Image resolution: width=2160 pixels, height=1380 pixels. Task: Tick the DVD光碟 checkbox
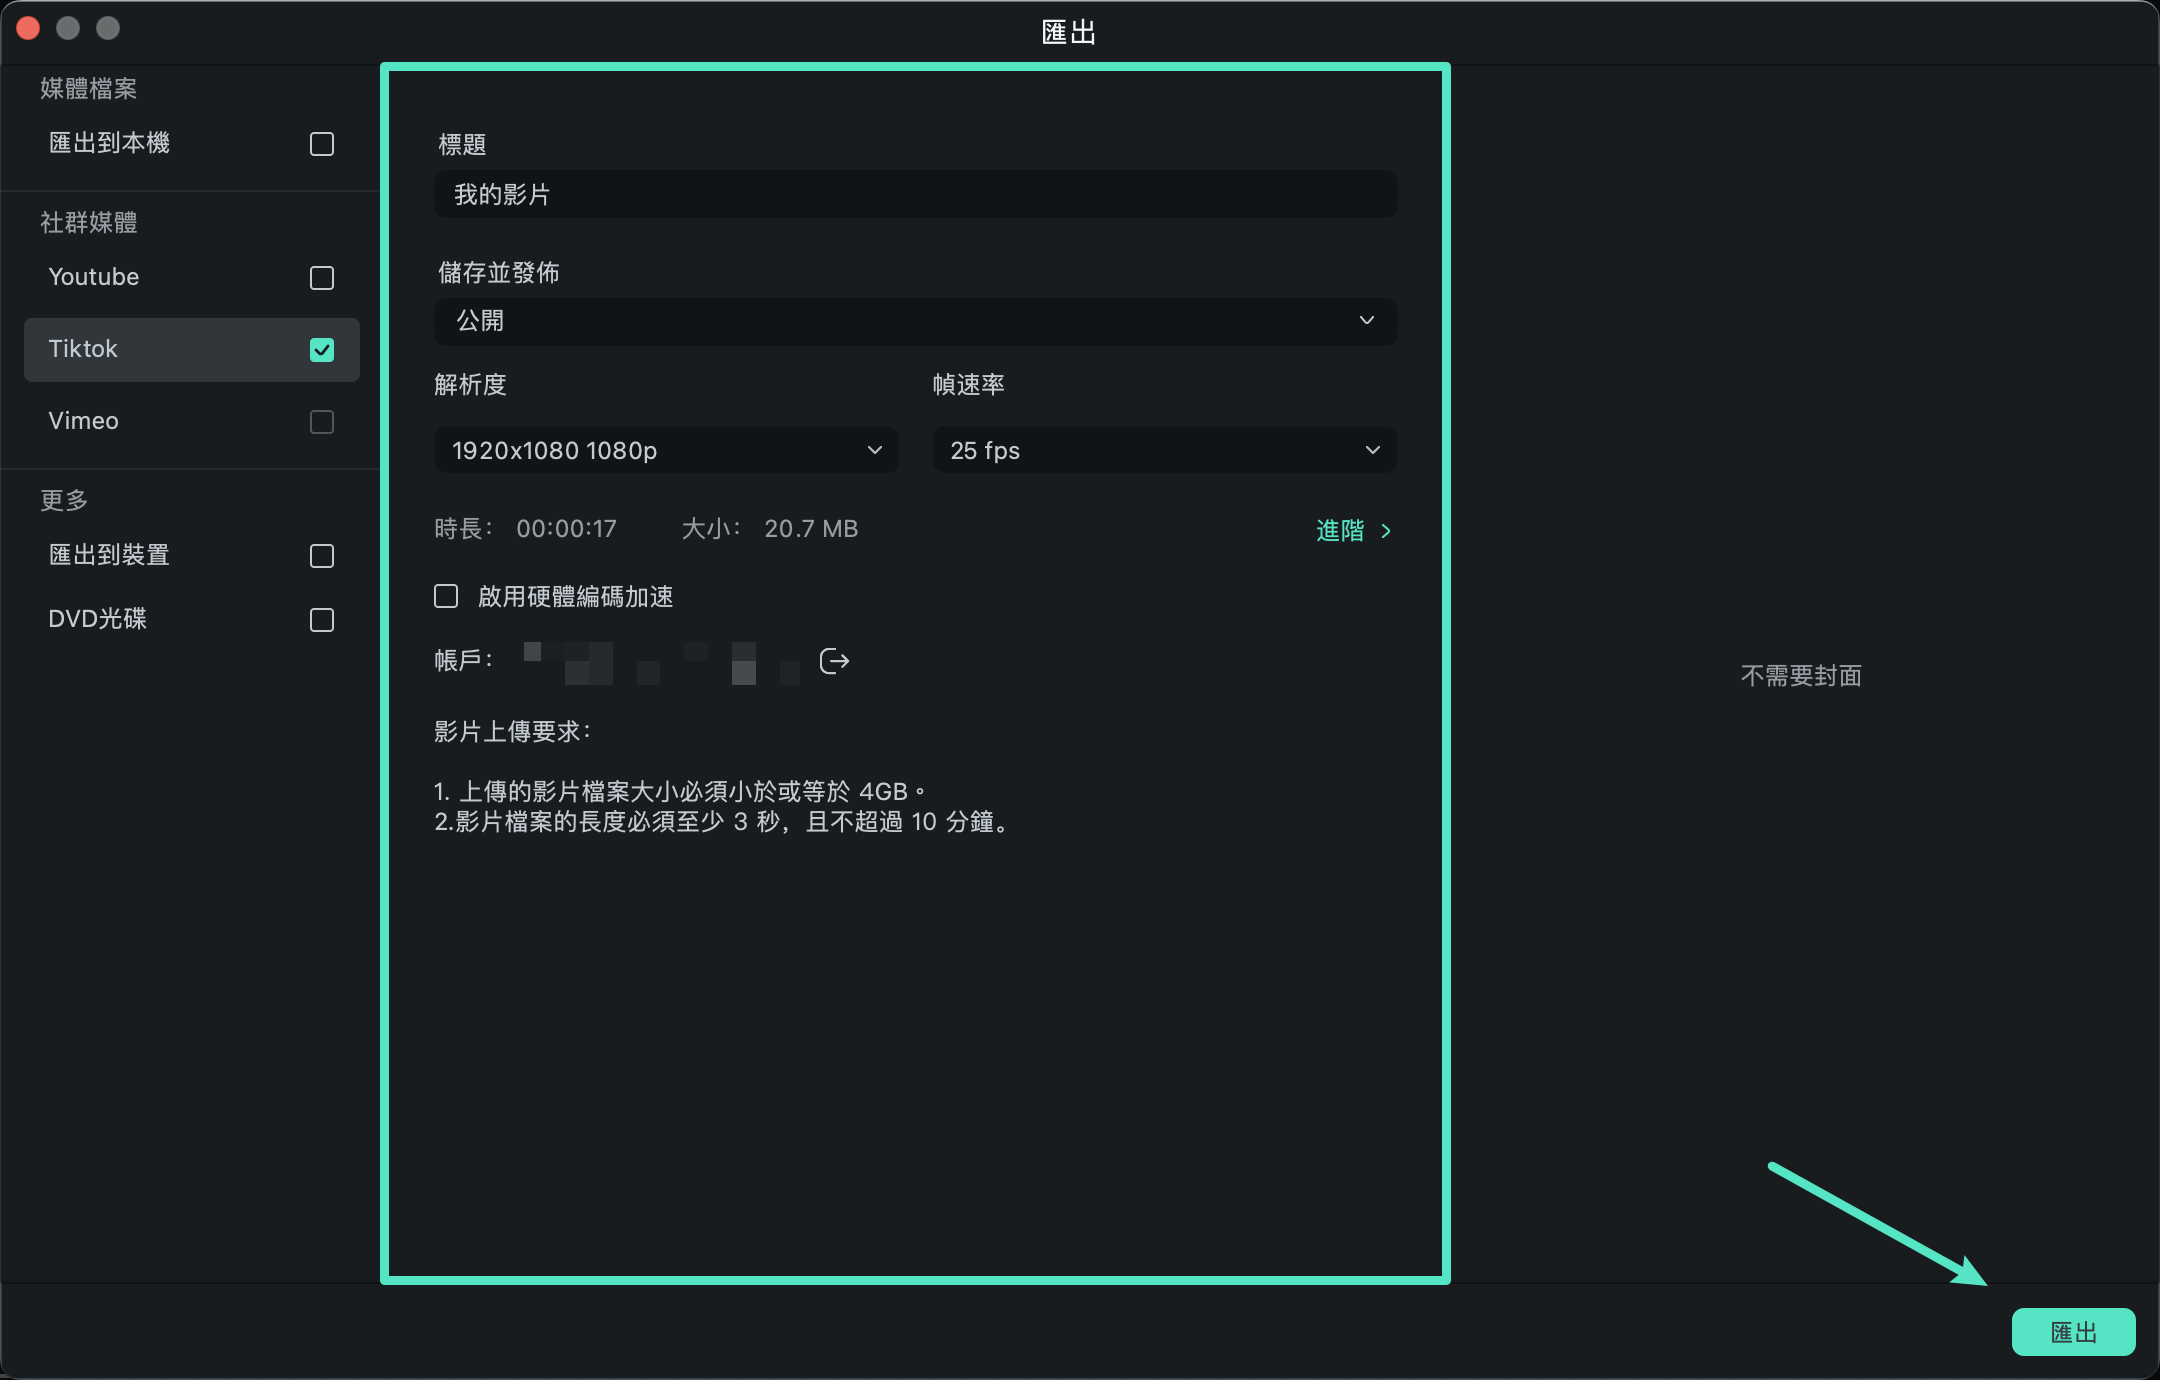click(x=322, y=620)
